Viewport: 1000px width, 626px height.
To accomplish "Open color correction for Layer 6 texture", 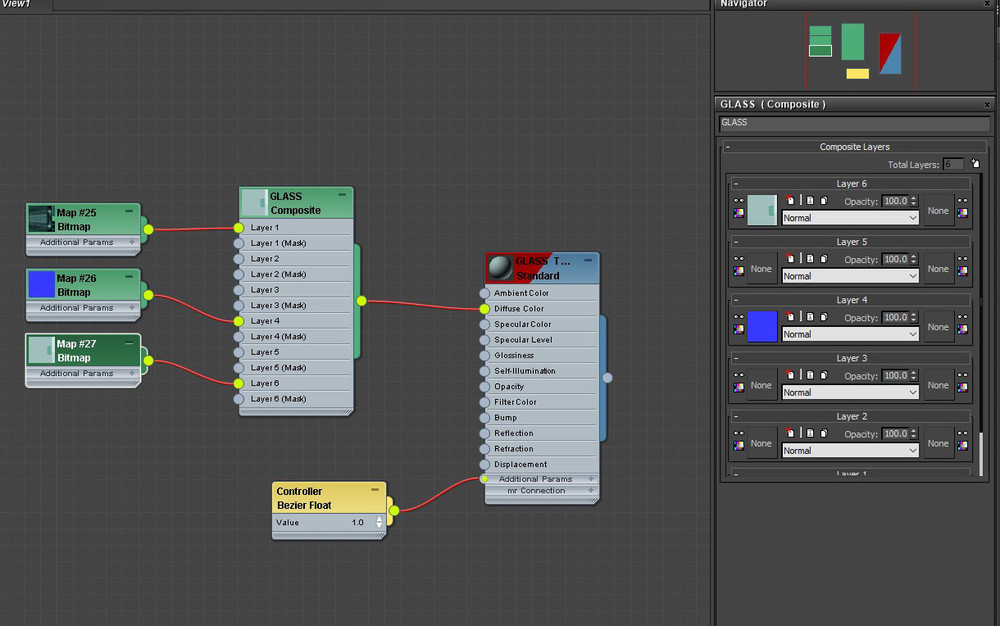I will coord(739,213).
